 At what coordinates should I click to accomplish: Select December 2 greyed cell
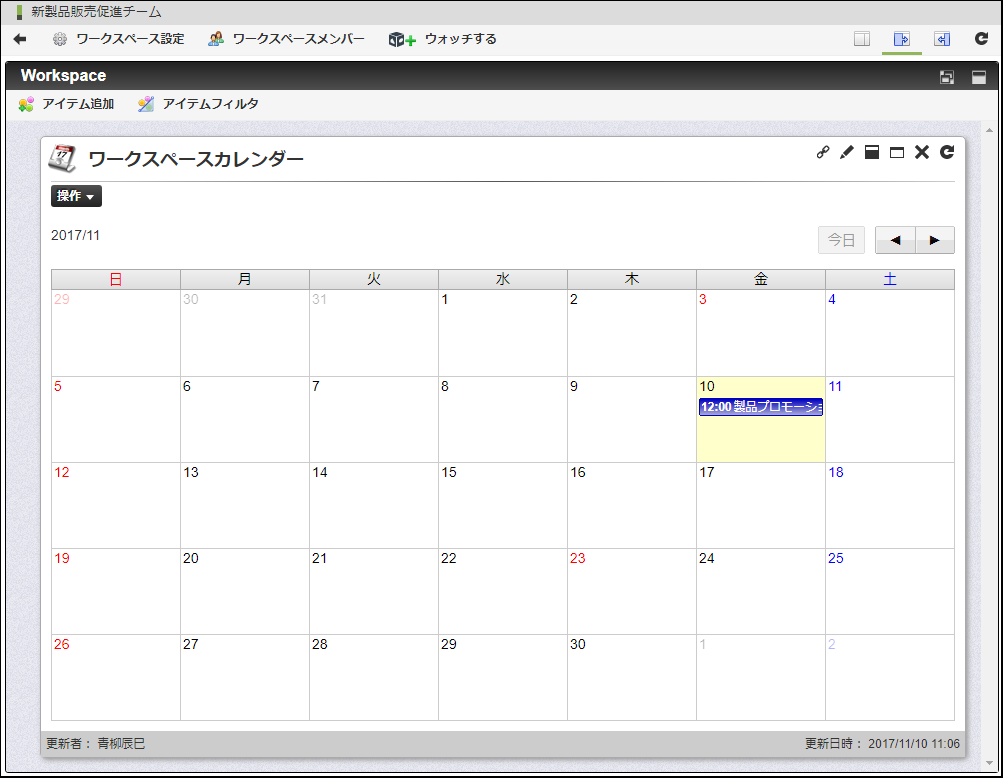click(x=890, y=678)
